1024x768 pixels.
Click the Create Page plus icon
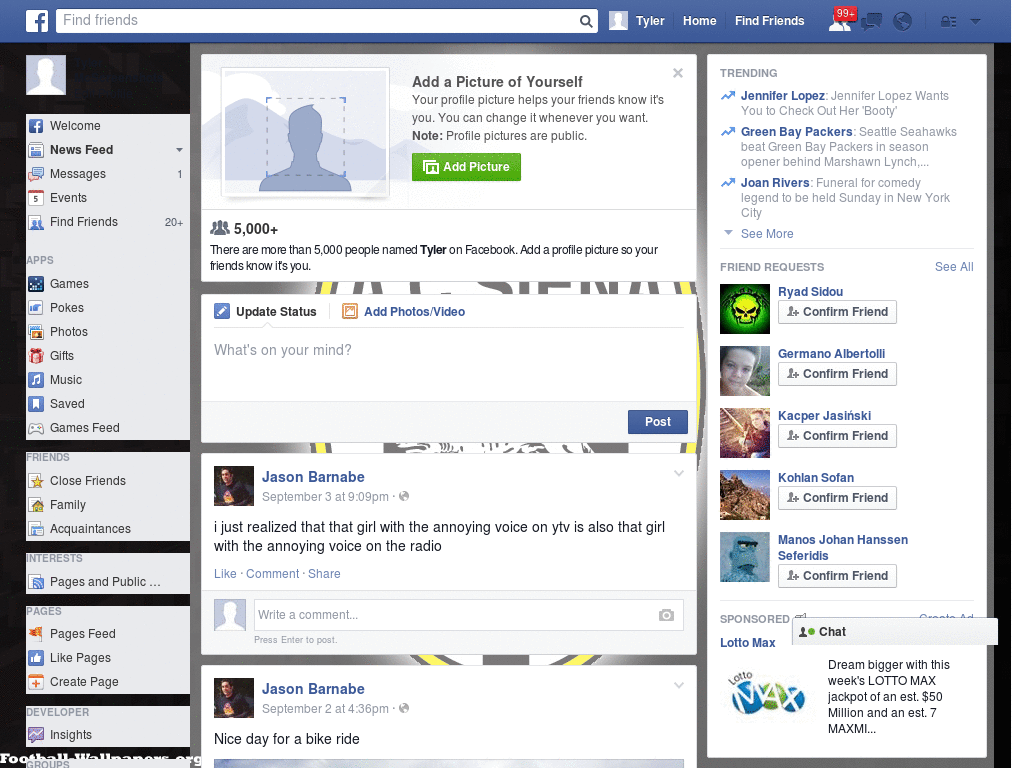click(x=36, y=682)
